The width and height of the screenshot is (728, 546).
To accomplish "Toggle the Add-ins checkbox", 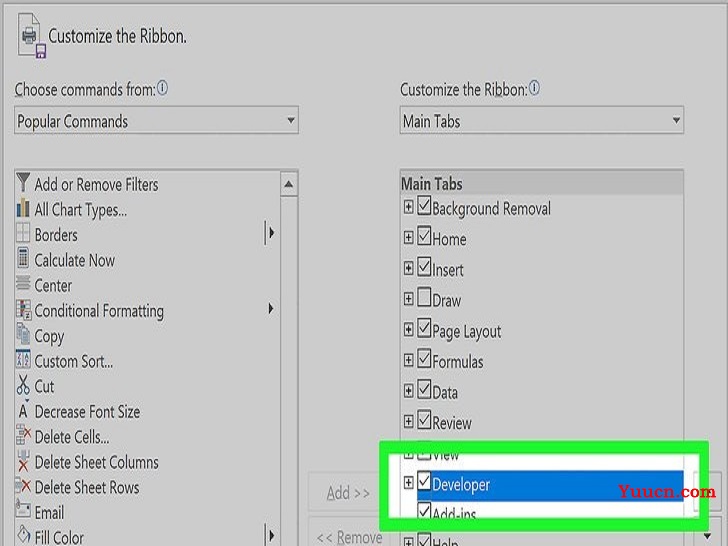I will pyautogui.click(x=424, y=511).
